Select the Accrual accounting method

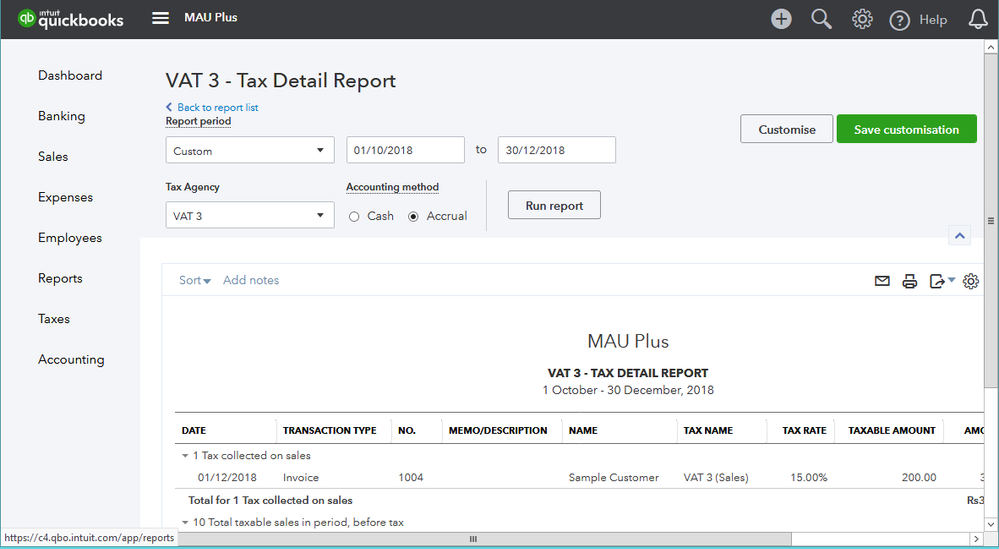(x=413, y=217)
